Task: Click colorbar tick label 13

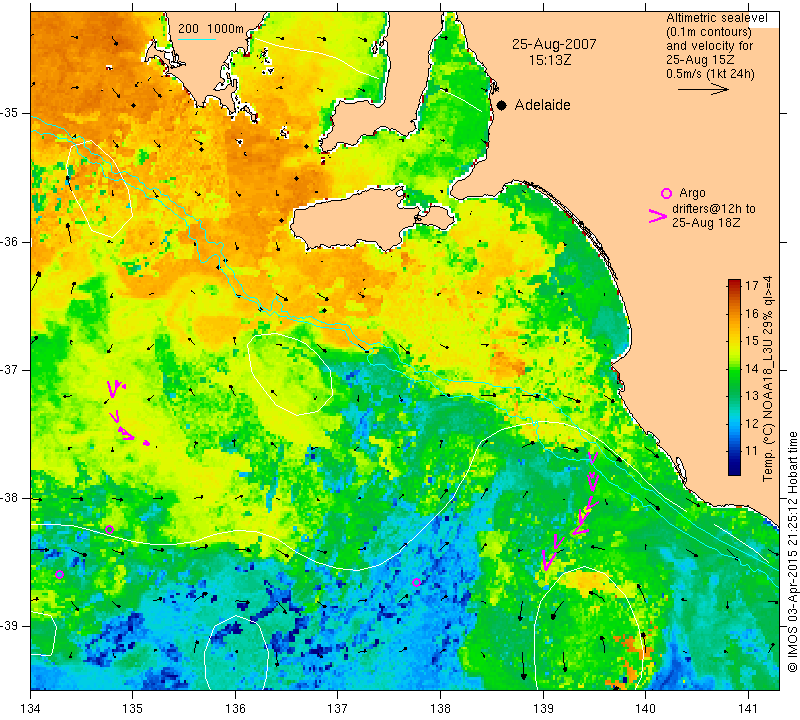Action: [x=752, y=395]
